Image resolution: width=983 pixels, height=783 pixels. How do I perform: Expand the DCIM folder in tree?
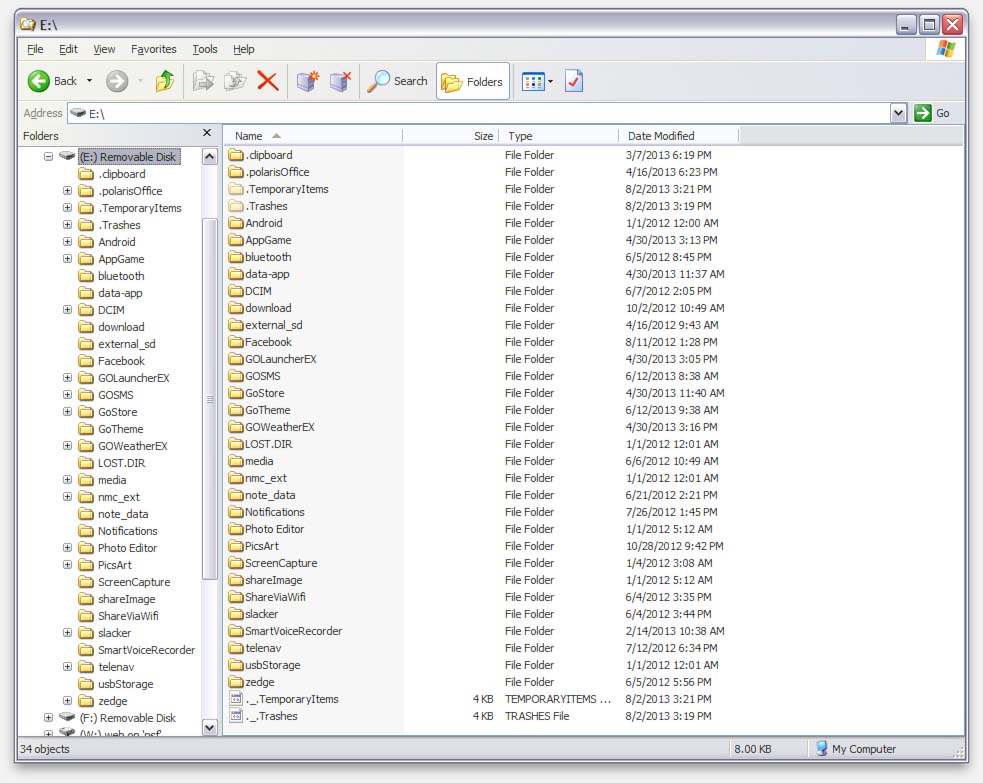67,310
